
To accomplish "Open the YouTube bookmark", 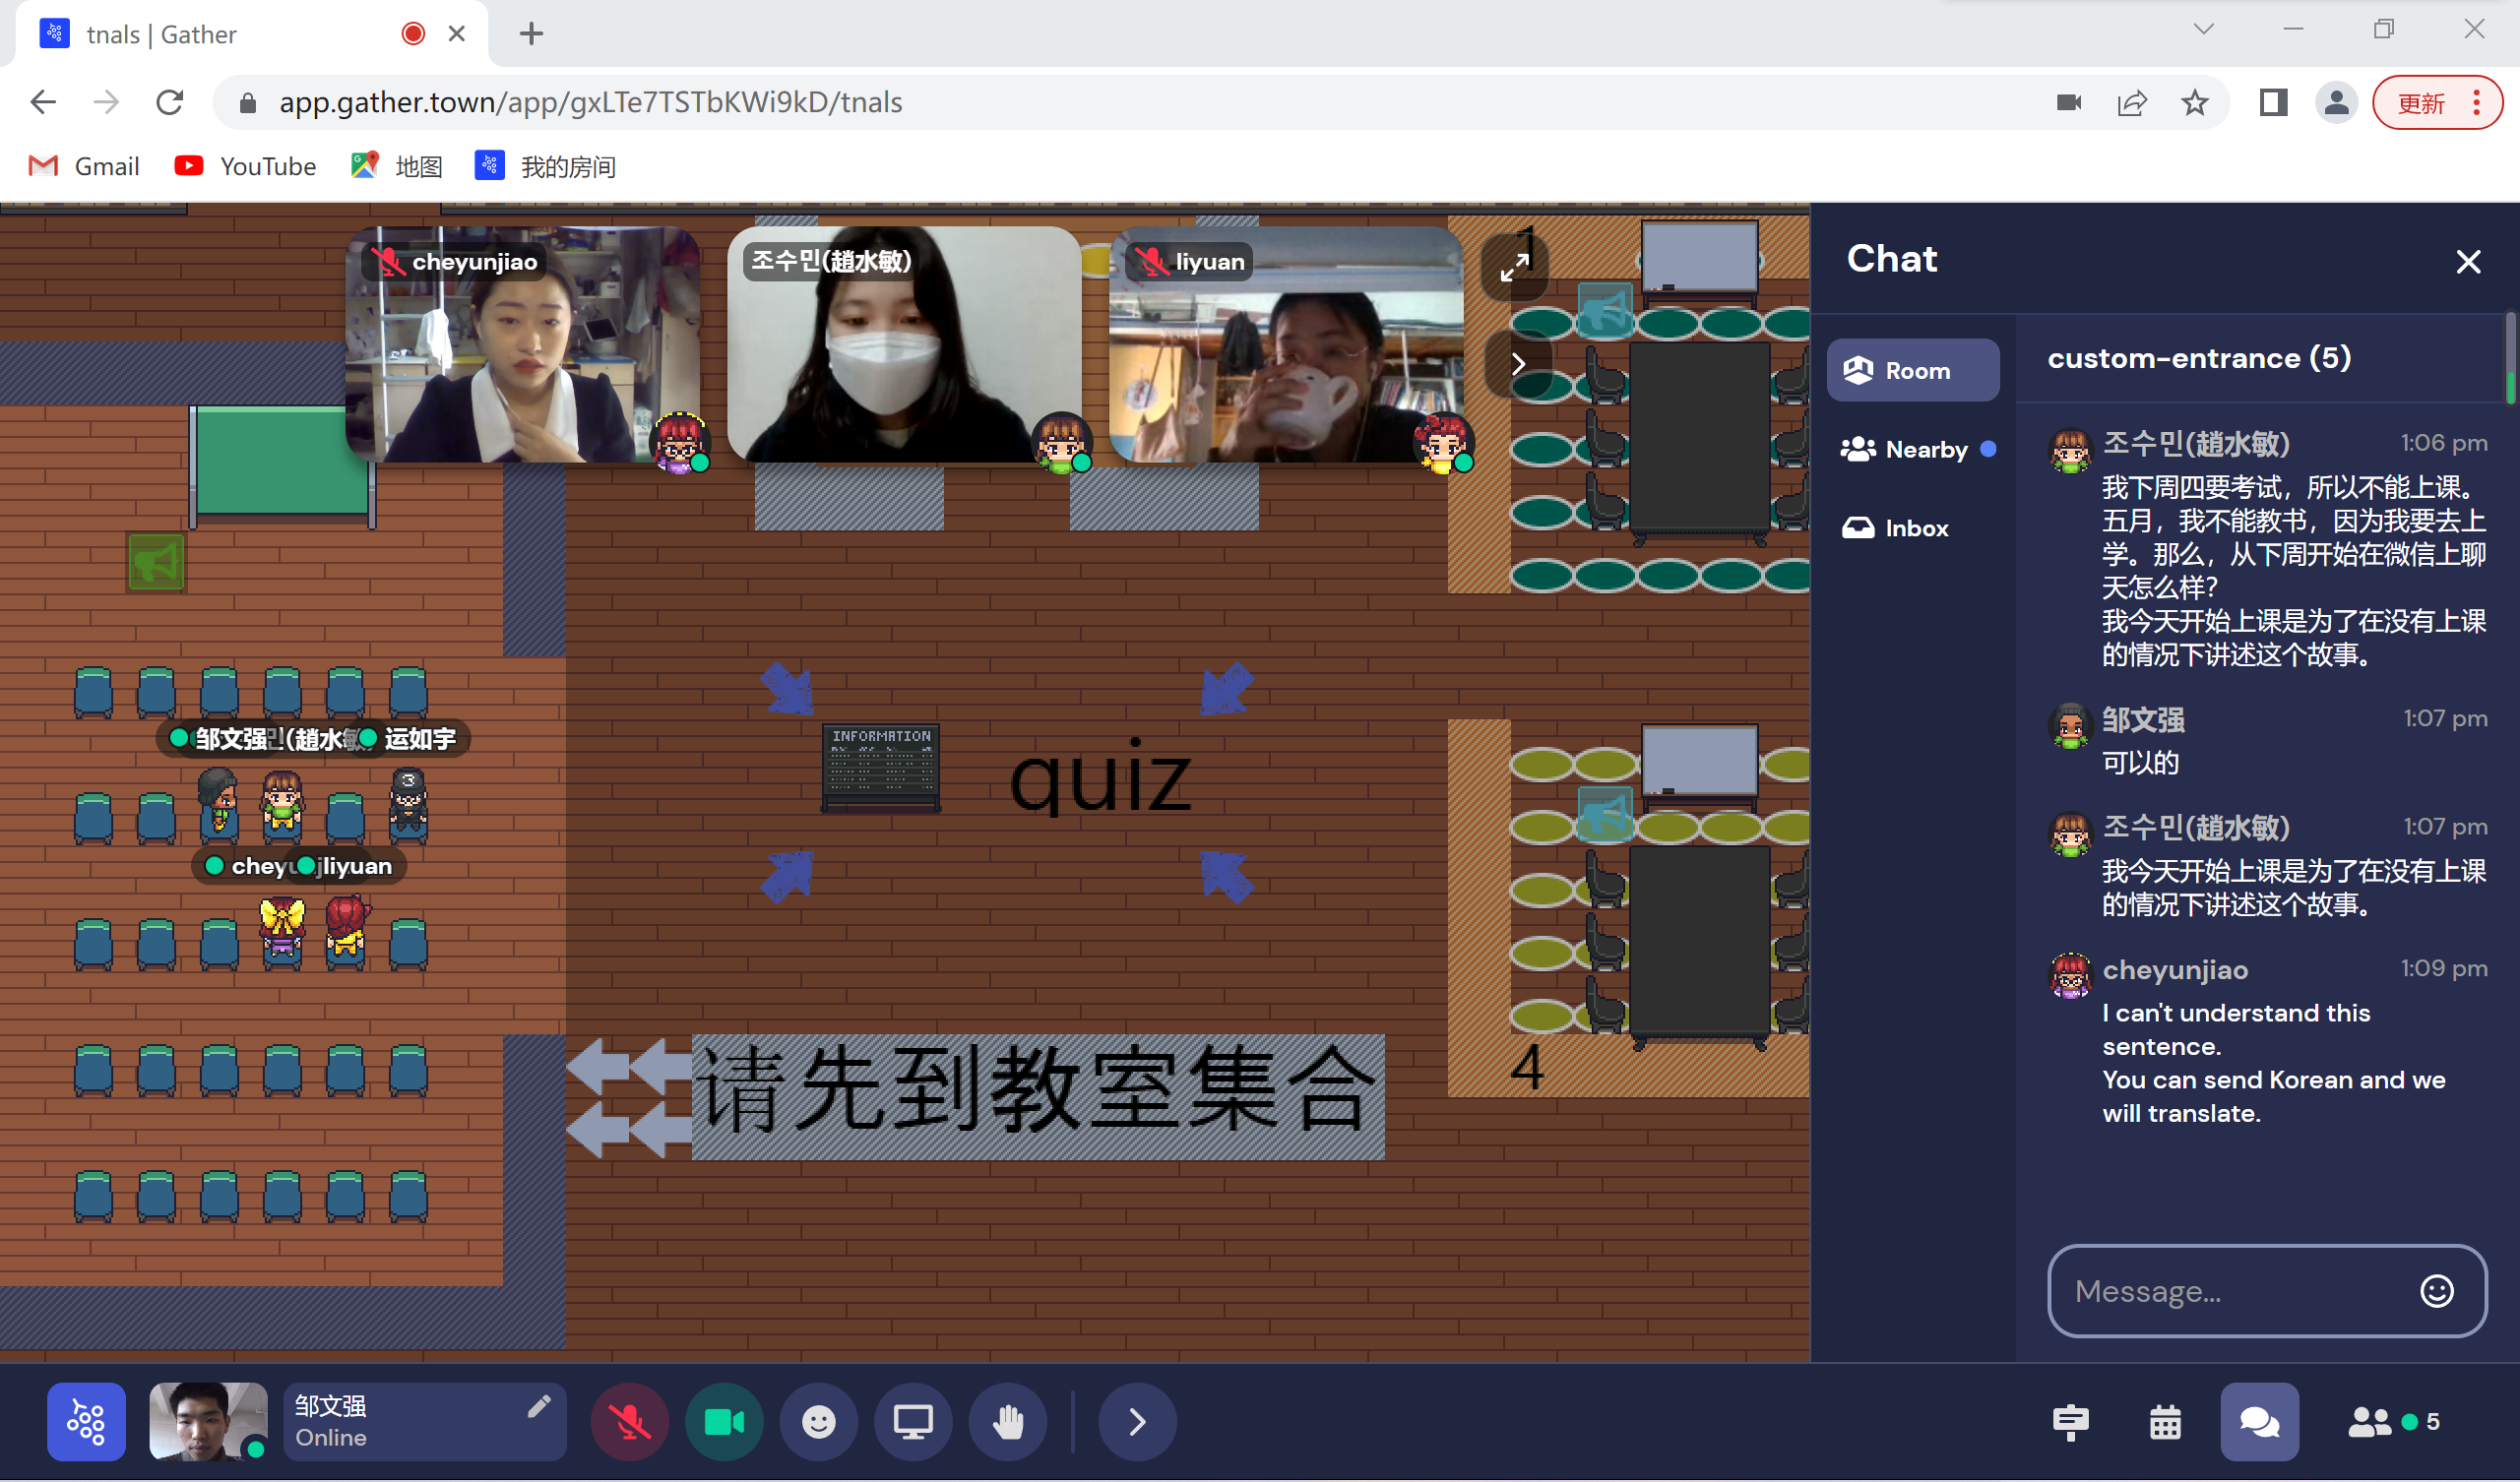I will [246, 166].
